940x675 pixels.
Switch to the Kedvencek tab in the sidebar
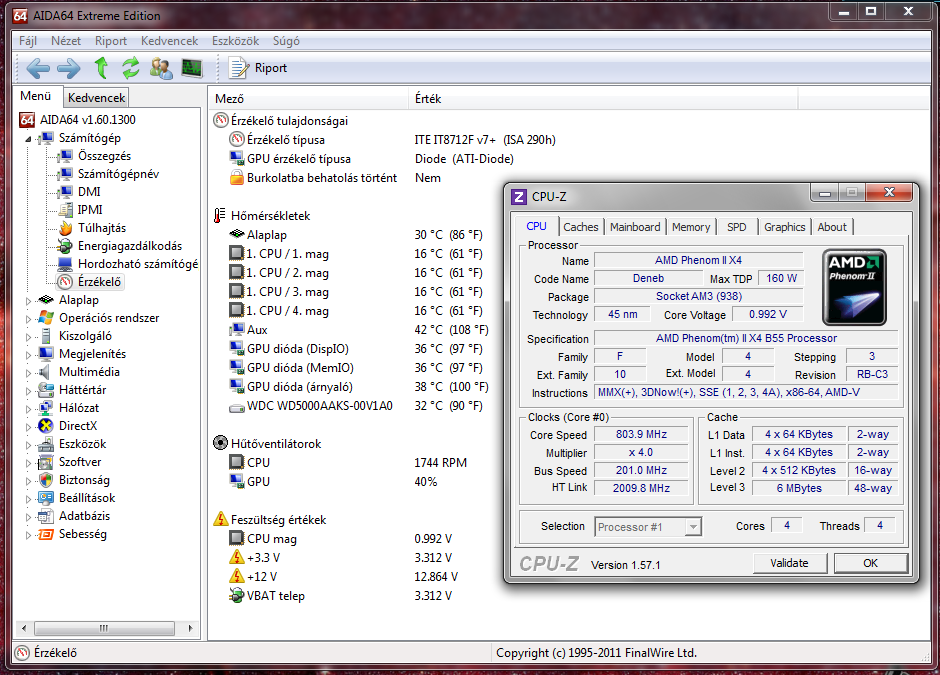97,98
